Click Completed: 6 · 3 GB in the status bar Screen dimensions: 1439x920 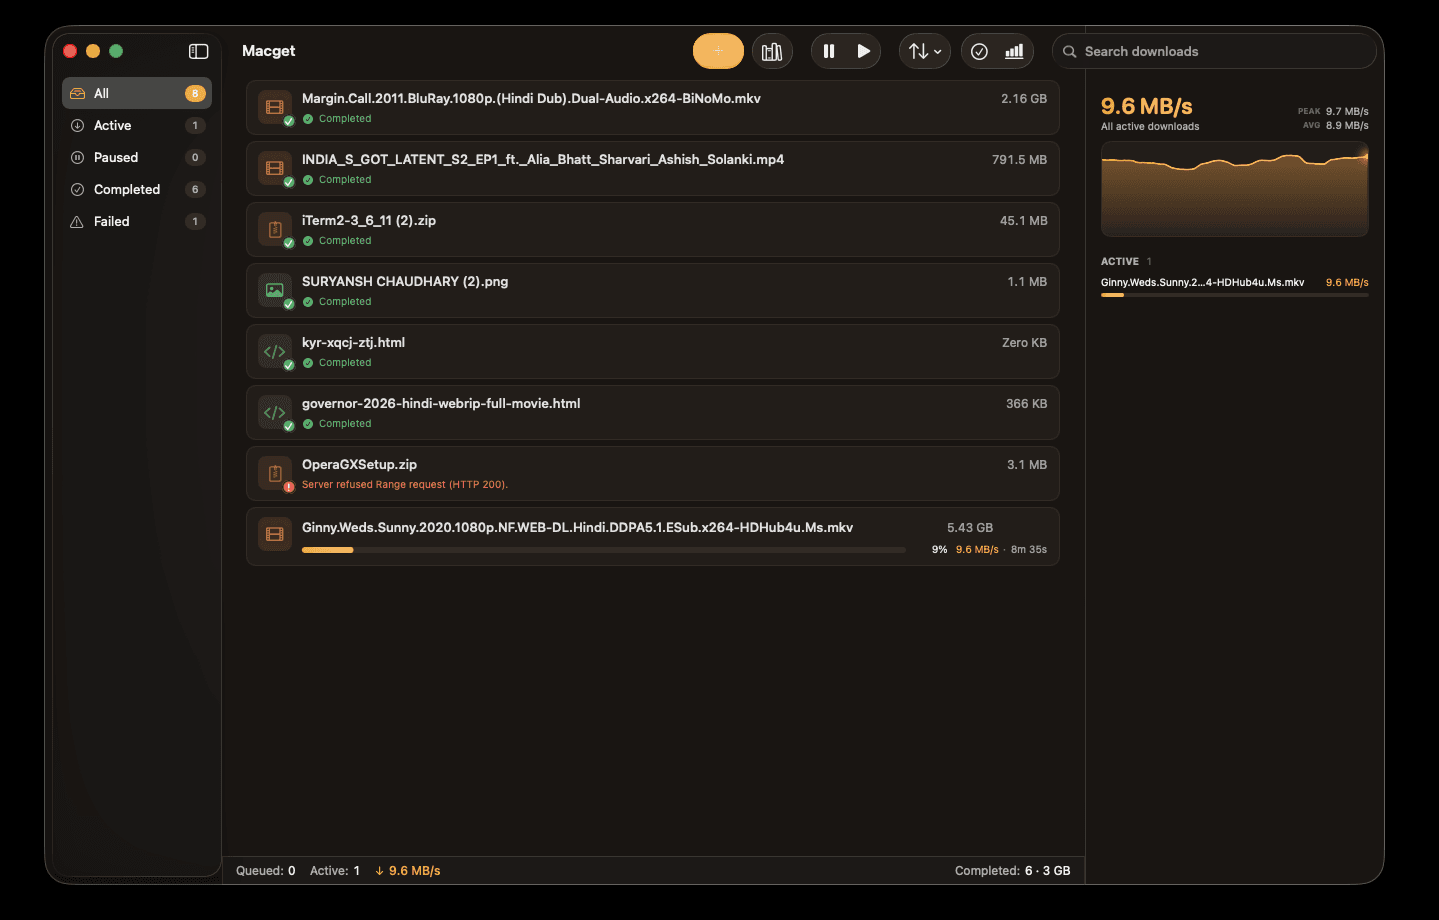point(1012,871)
